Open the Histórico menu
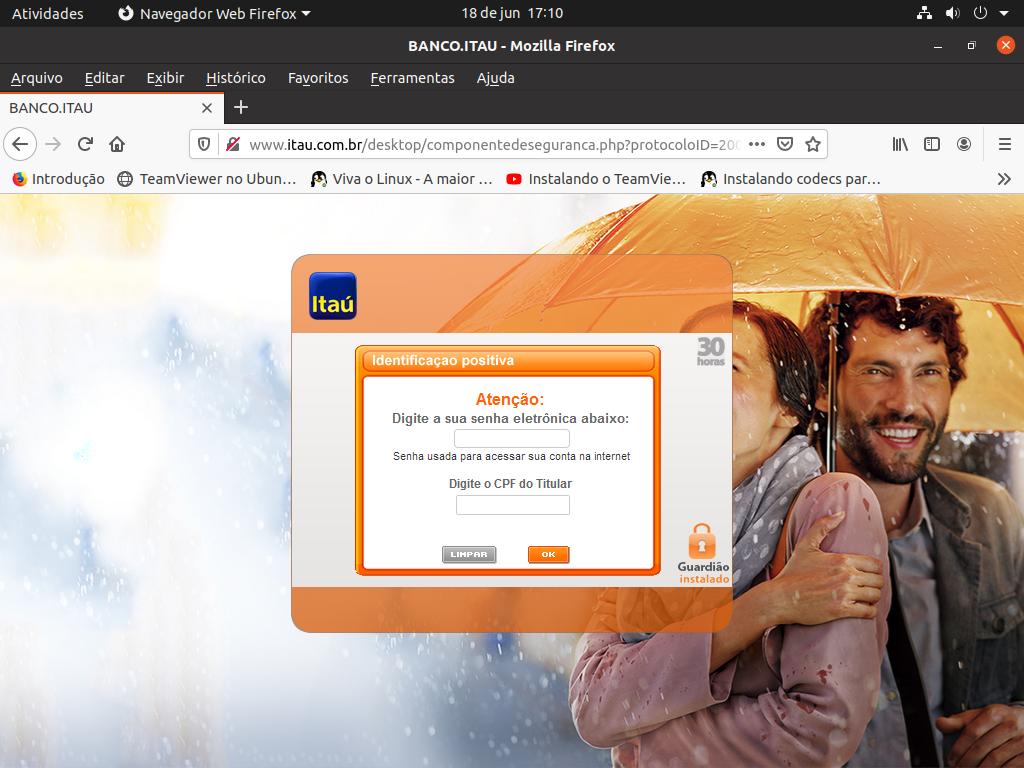Screen dimensions: 1024x768 point(236,78)
